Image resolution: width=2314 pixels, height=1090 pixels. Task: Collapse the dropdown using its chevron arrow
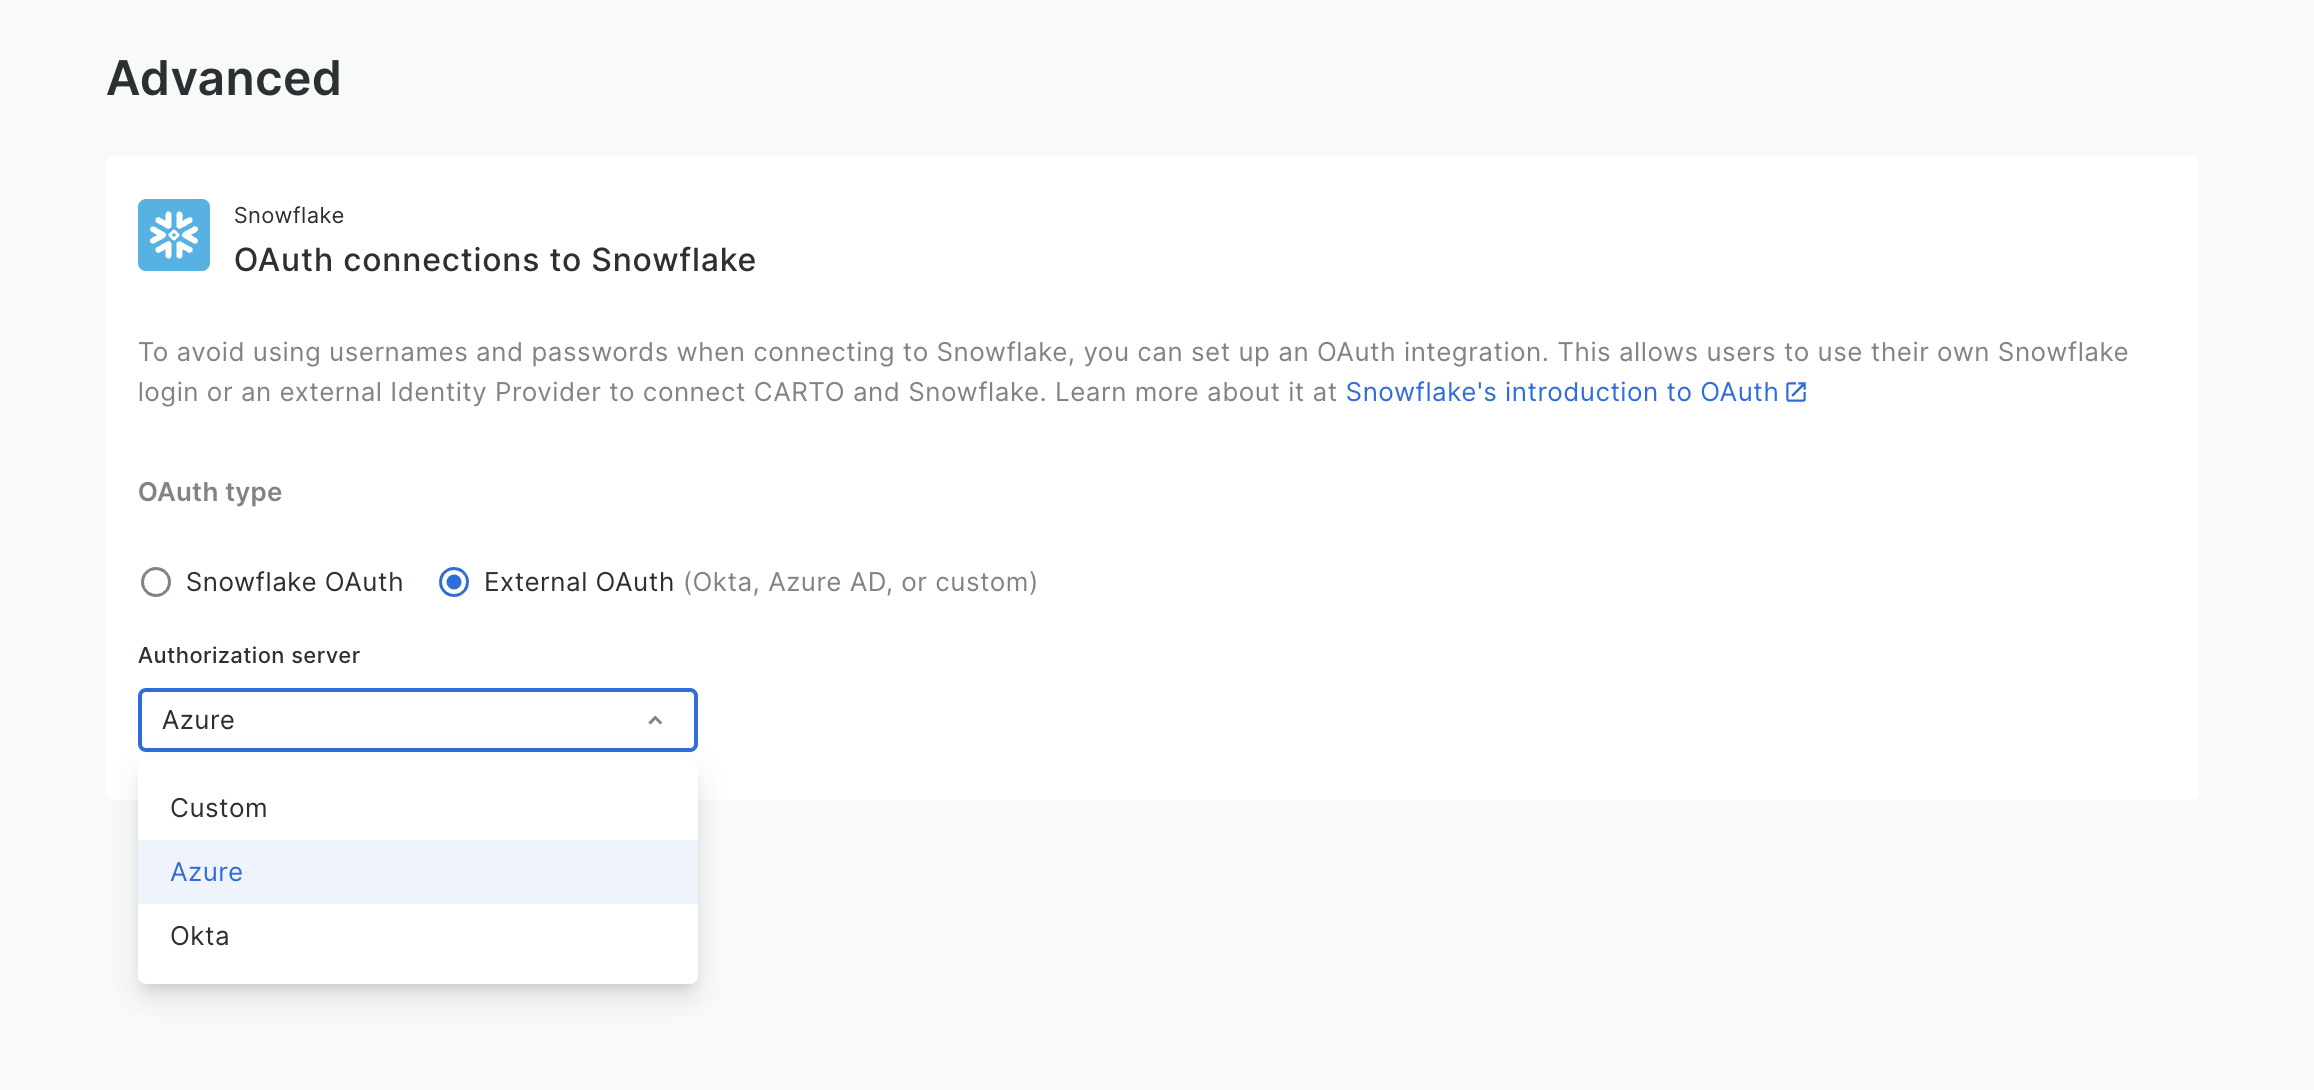pyautogui.click(x=655, y=720)
